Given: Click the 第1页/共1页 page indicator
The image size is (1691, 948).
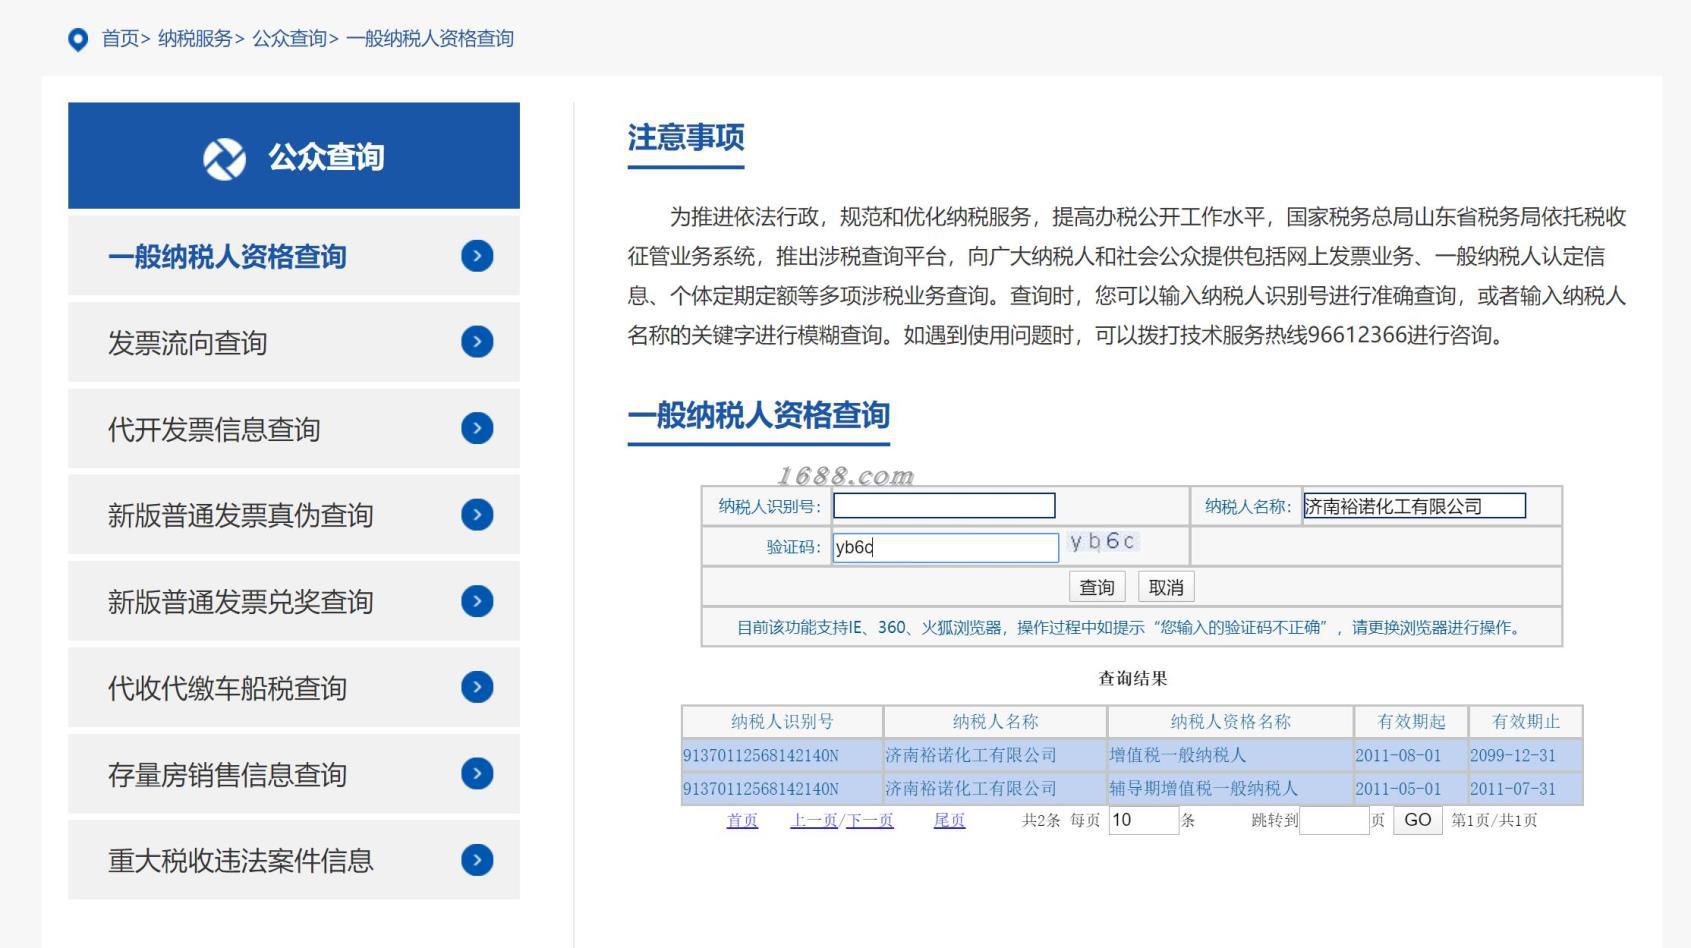Looking at the screenshot, I should click(1494, 820).
